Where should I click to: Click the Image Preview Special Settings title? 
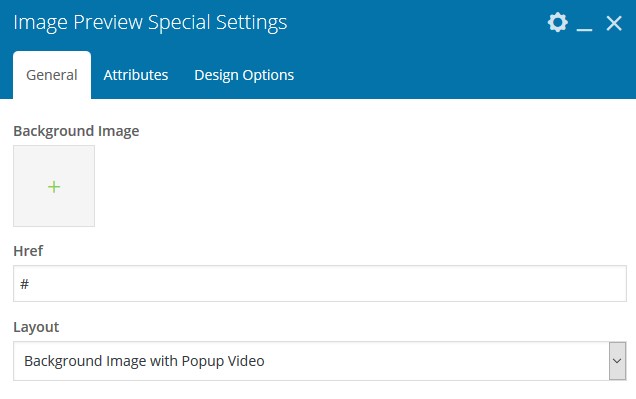click(150, 23)
